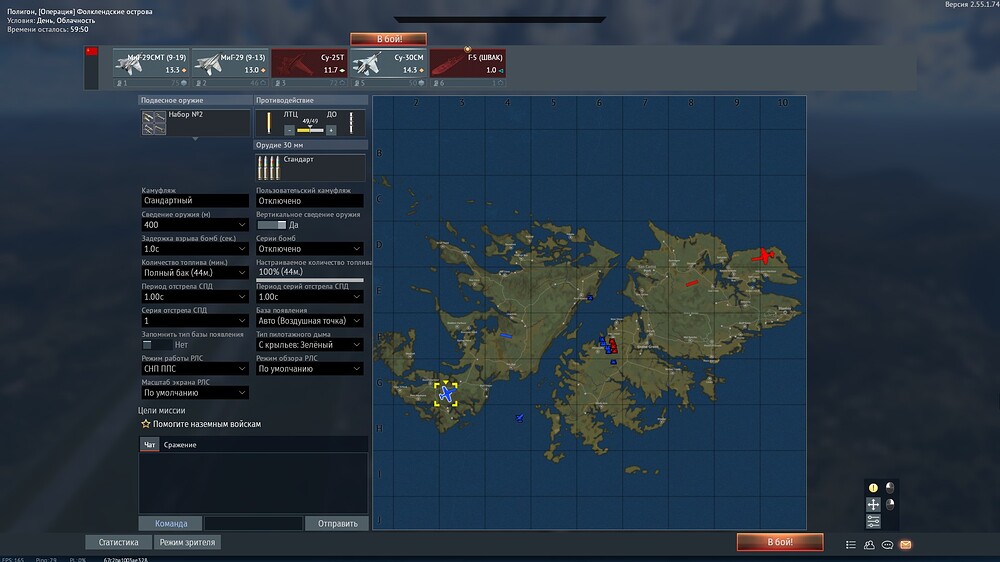Expand Сведение оружия 400 dropdown
This screenshot has height=562, width=1000.
195,225
